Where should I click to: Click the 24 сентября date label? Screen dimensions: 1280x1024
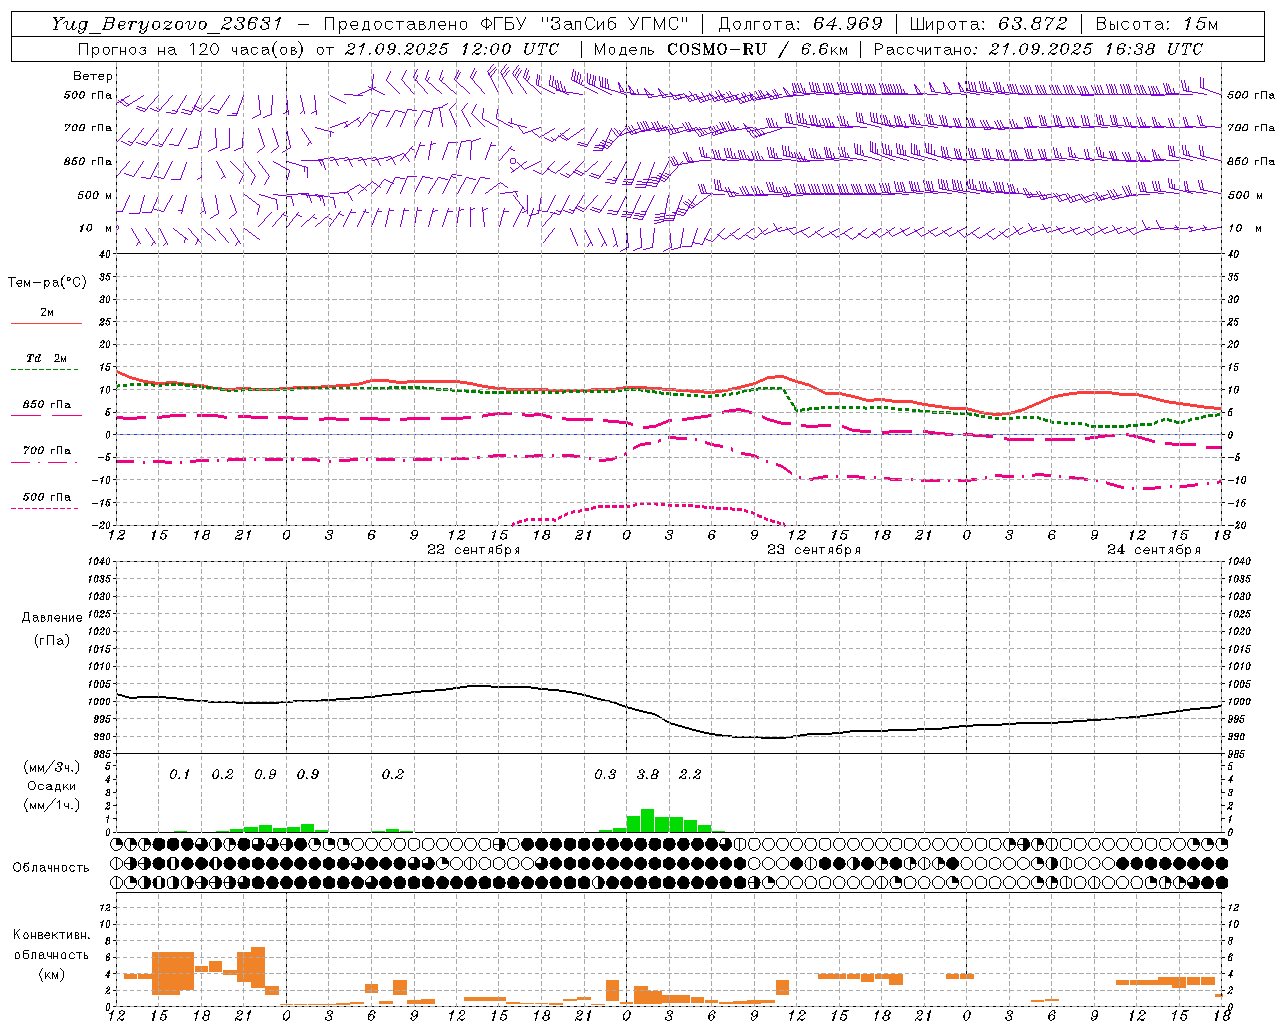[x=1153, y=550]
